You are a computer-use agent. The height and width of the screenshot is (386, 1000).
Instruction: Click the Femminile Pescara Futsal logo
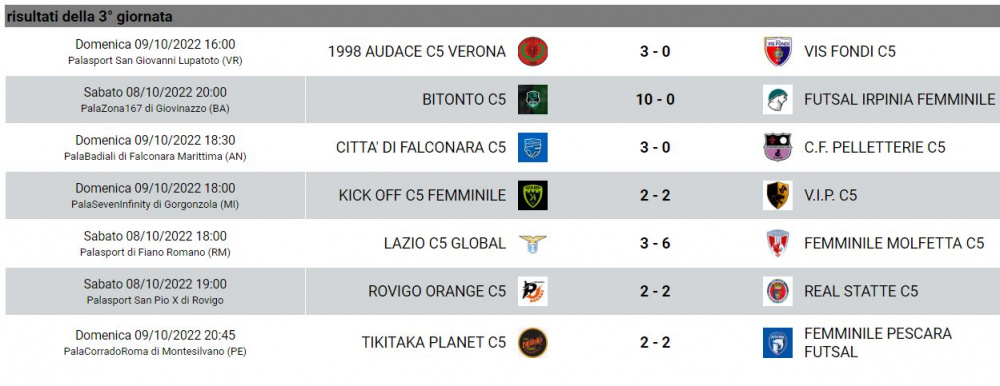pyautogui.click(x=778, y=343)
